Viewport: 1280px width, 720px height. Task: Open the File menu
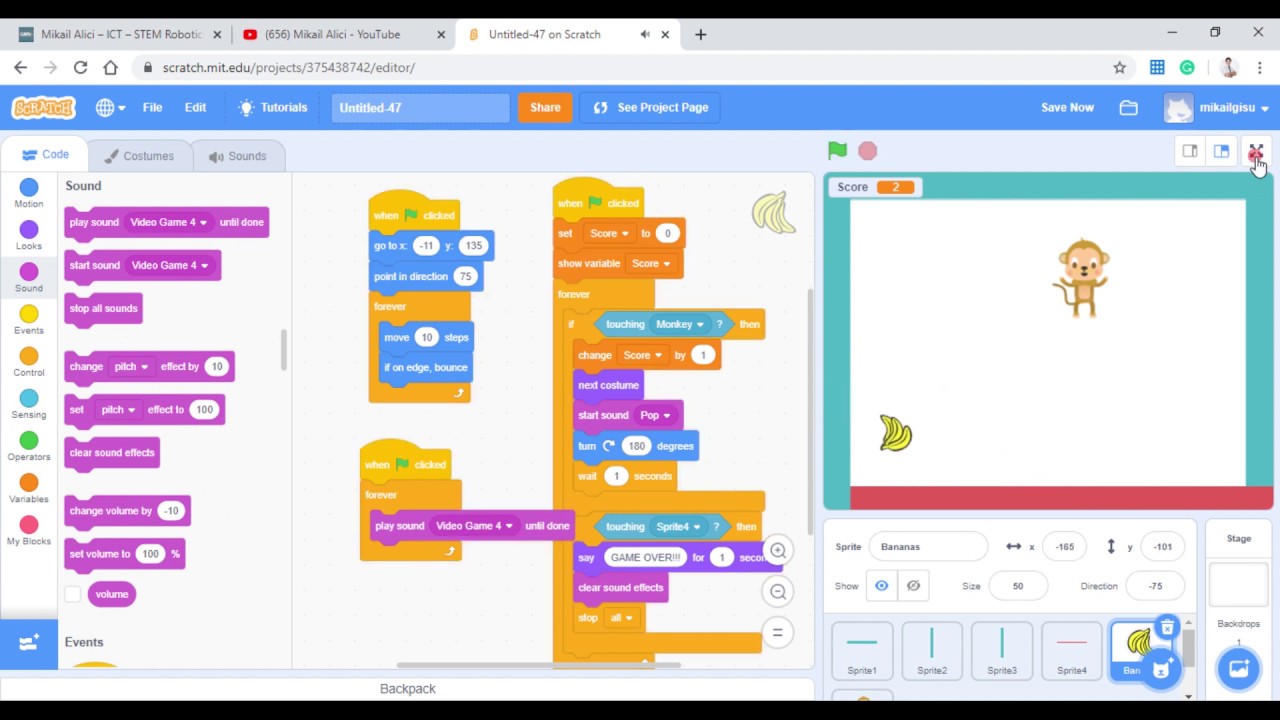(152, 107)
